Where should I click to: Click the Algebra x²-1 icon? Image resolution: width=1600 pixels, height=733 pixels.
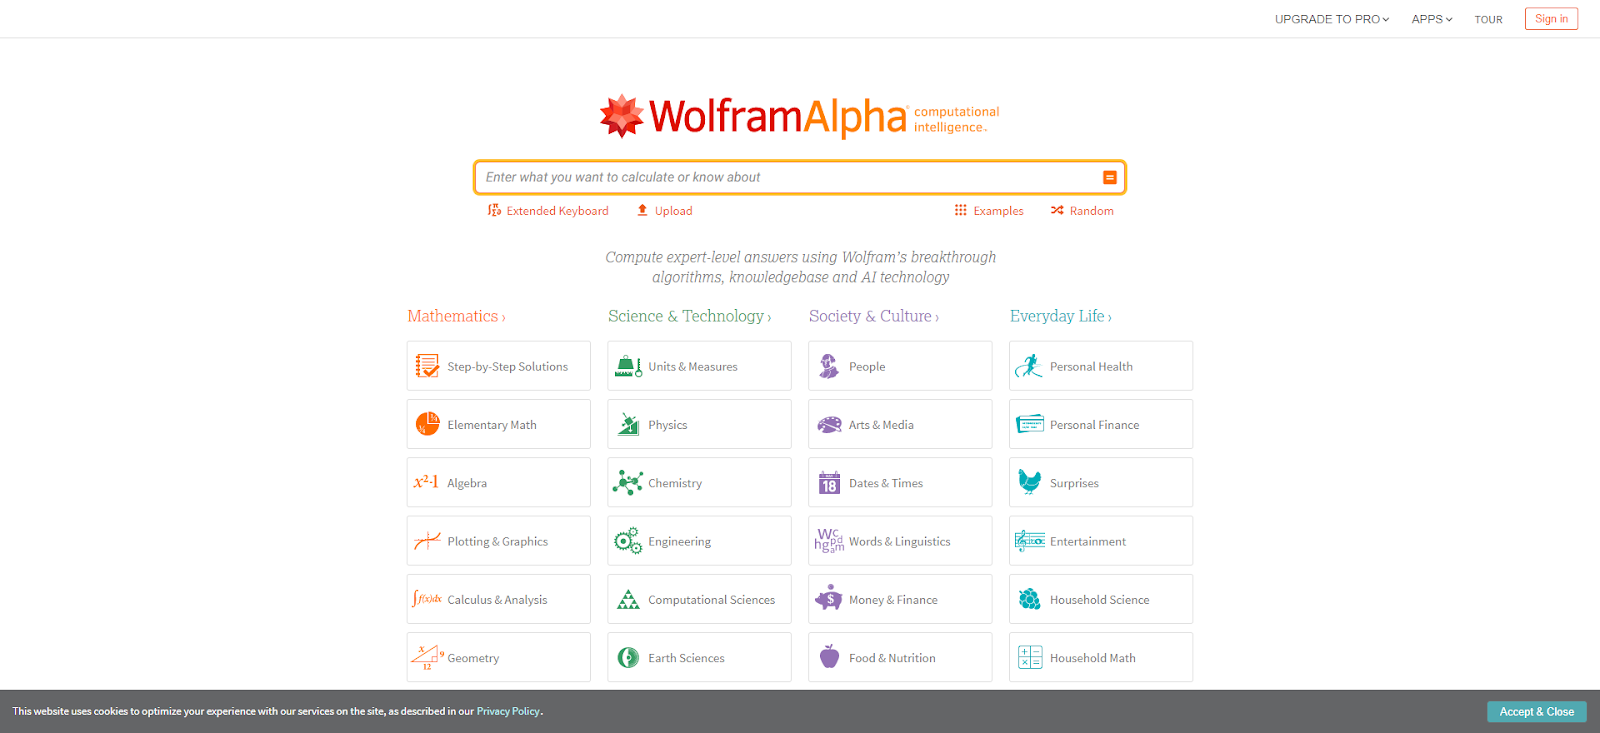[427, 482]
